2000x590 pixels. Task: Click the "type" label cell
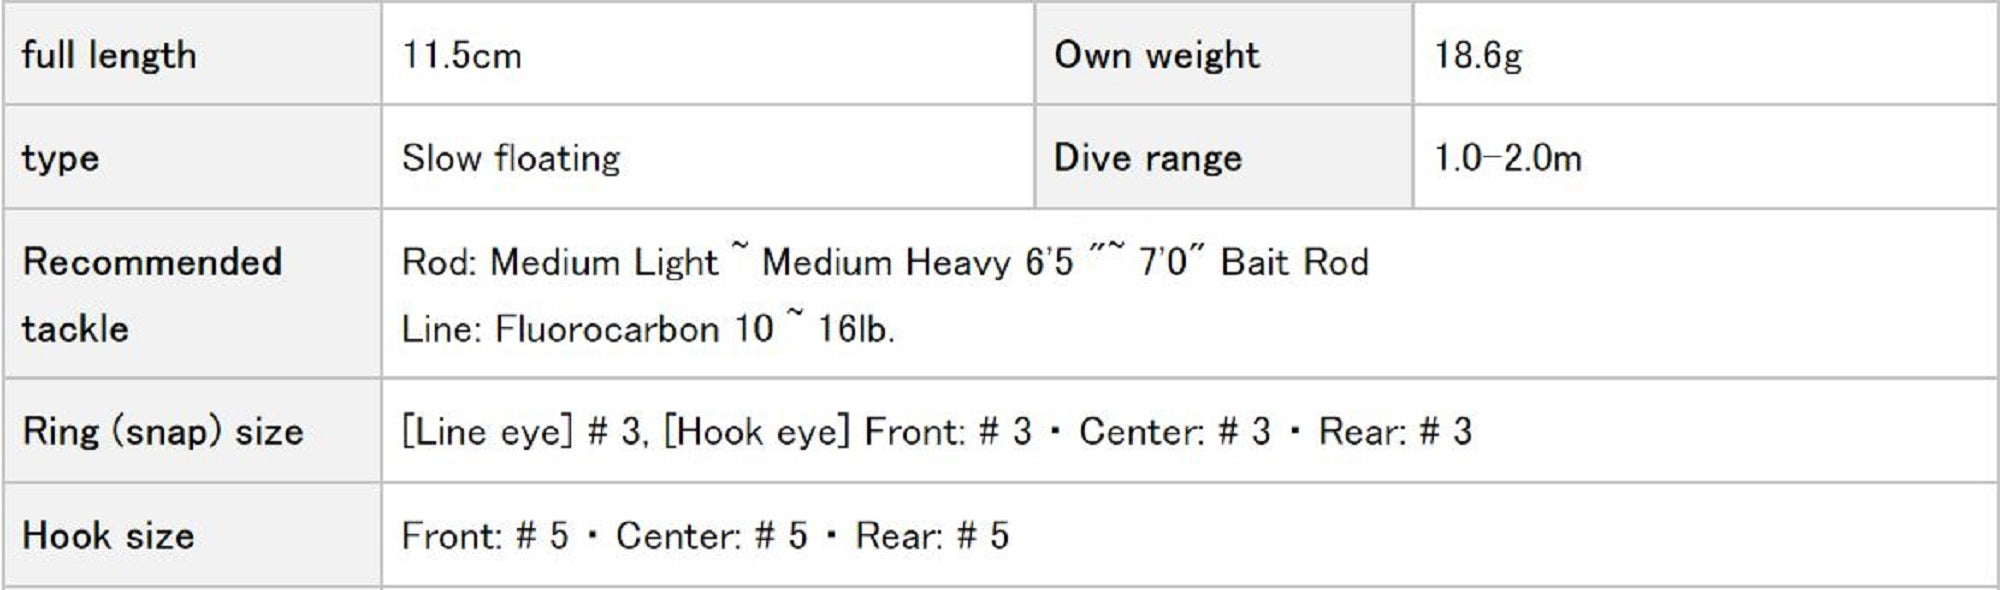point(60,158)
